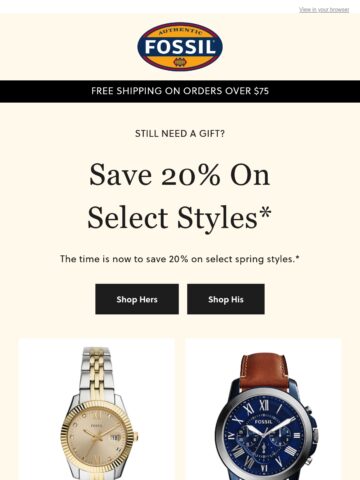
Task: Click the brown leather watch strap
Action: coord(264,371)
